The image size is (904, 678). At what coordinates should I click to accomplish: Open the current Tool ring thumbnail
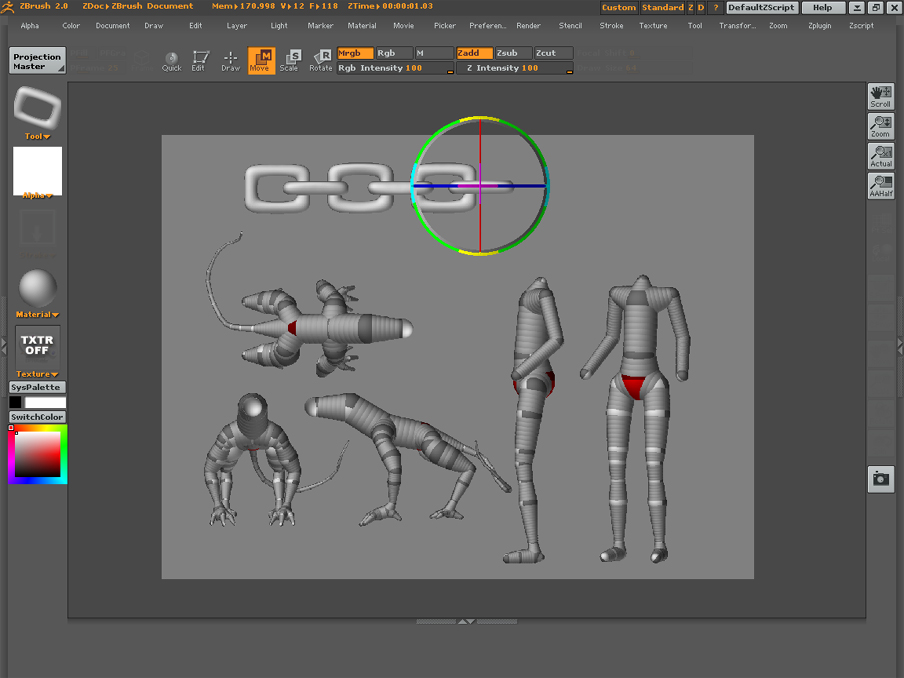37,108
